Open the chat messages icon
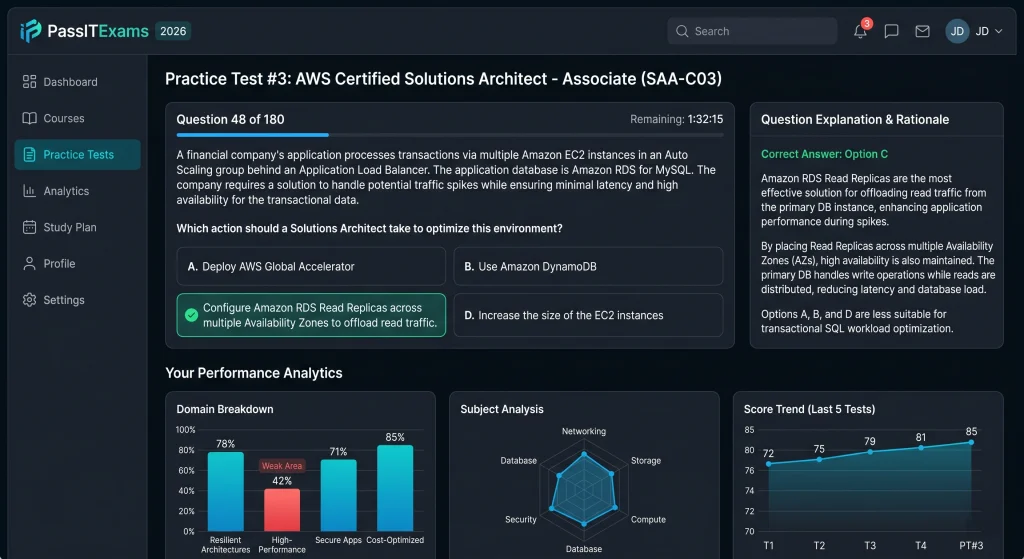The height and width of the screenshot is (559, 1024). click(x=891, y=31)
